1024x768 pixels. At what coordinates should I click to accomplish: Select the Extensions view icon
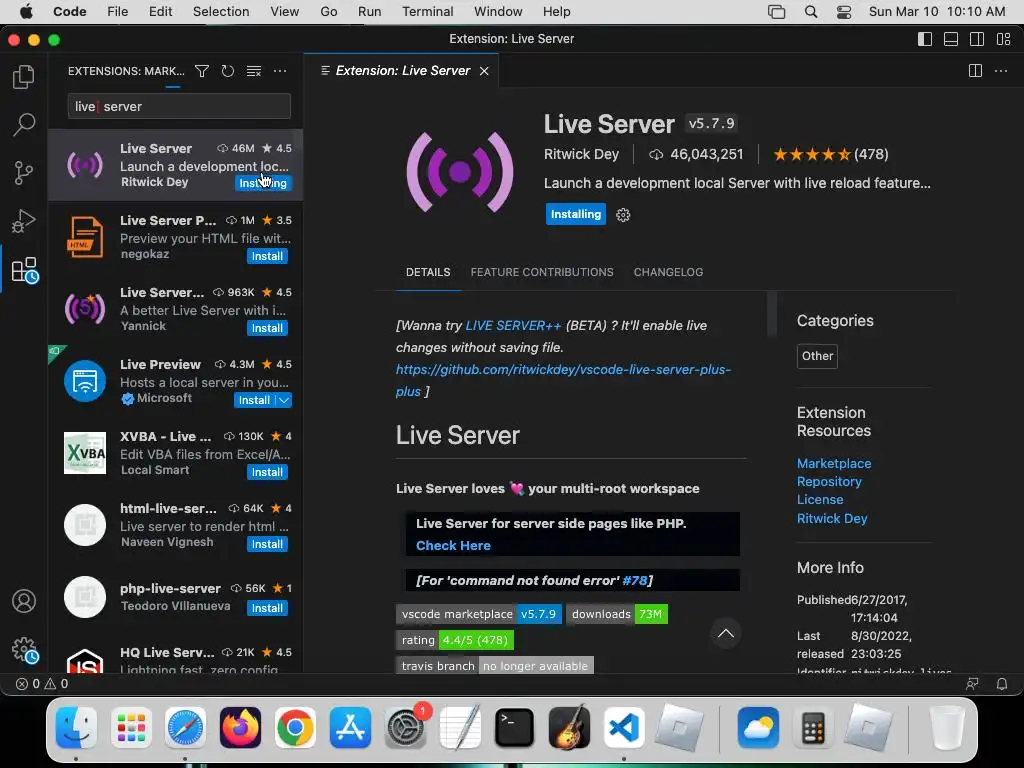tap(25, 270)
